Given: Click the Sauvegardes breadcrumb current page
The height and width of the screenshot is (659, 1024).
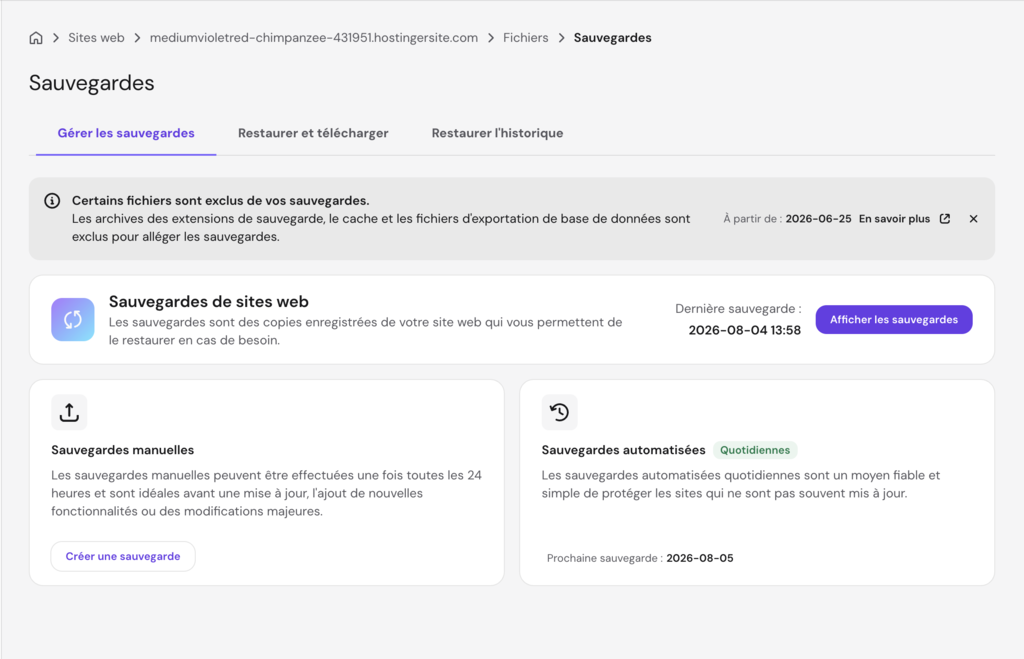Looking at the screenshot, I should tap(613, 38).
